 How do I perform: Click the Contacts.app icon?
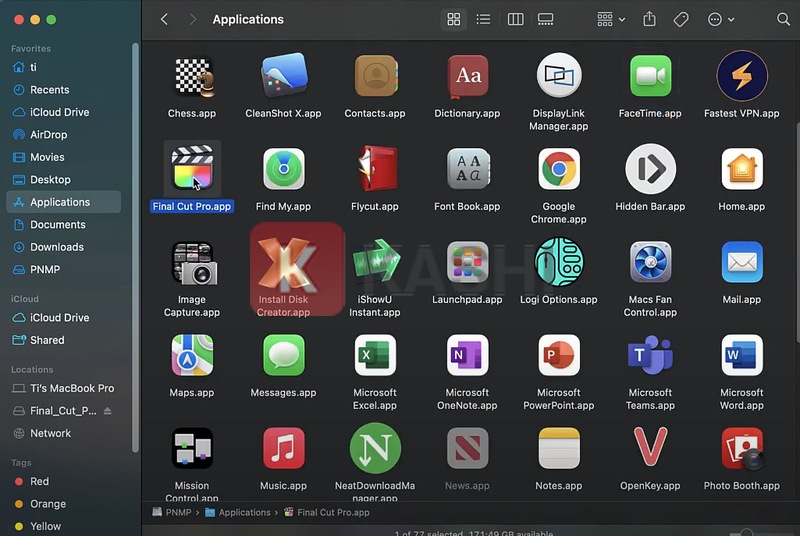click(375, 76)
